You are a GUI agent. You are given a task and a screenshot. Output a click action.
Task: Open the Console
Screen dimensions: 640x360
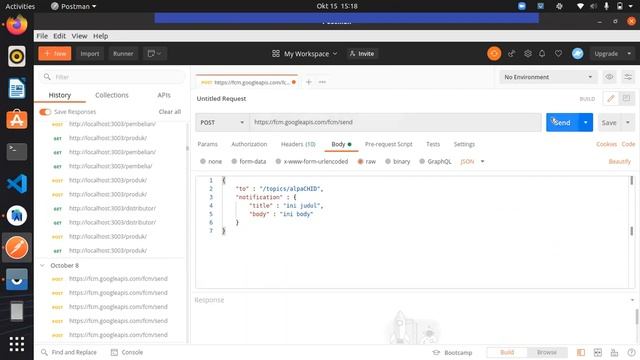127,352
